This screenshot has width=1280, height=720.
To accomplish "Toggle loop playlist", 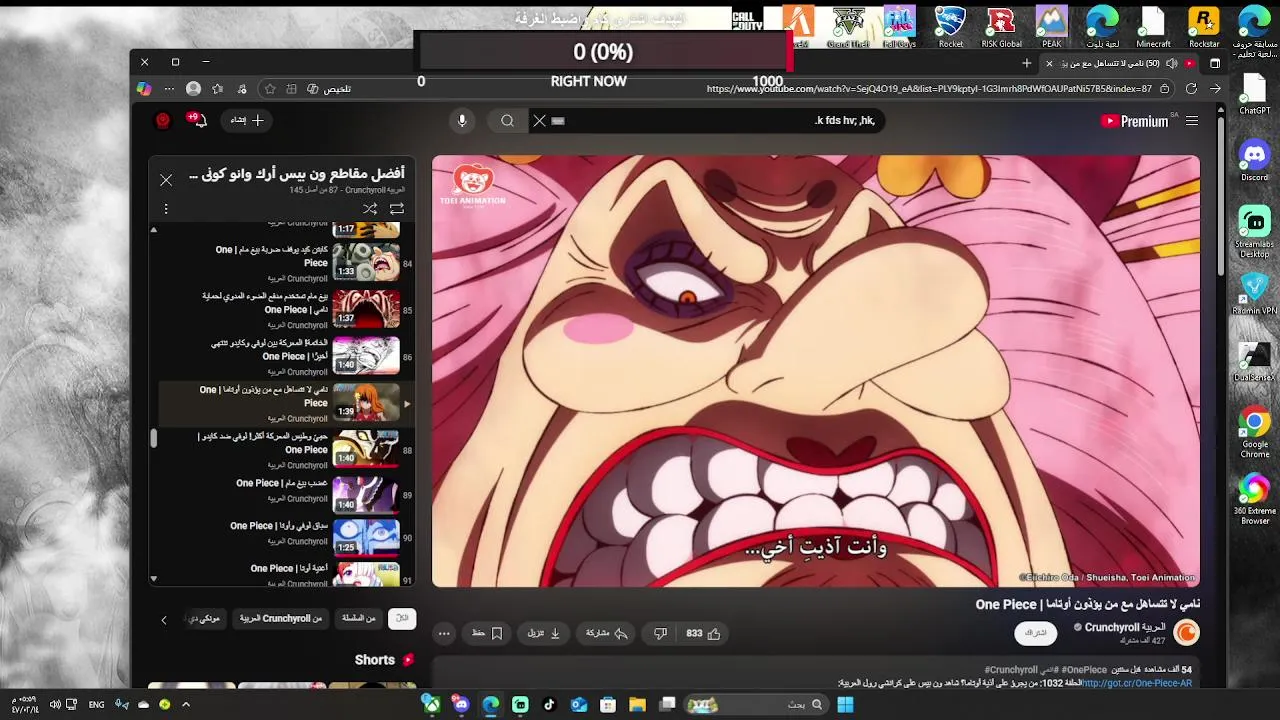I will tap(397, 208).
